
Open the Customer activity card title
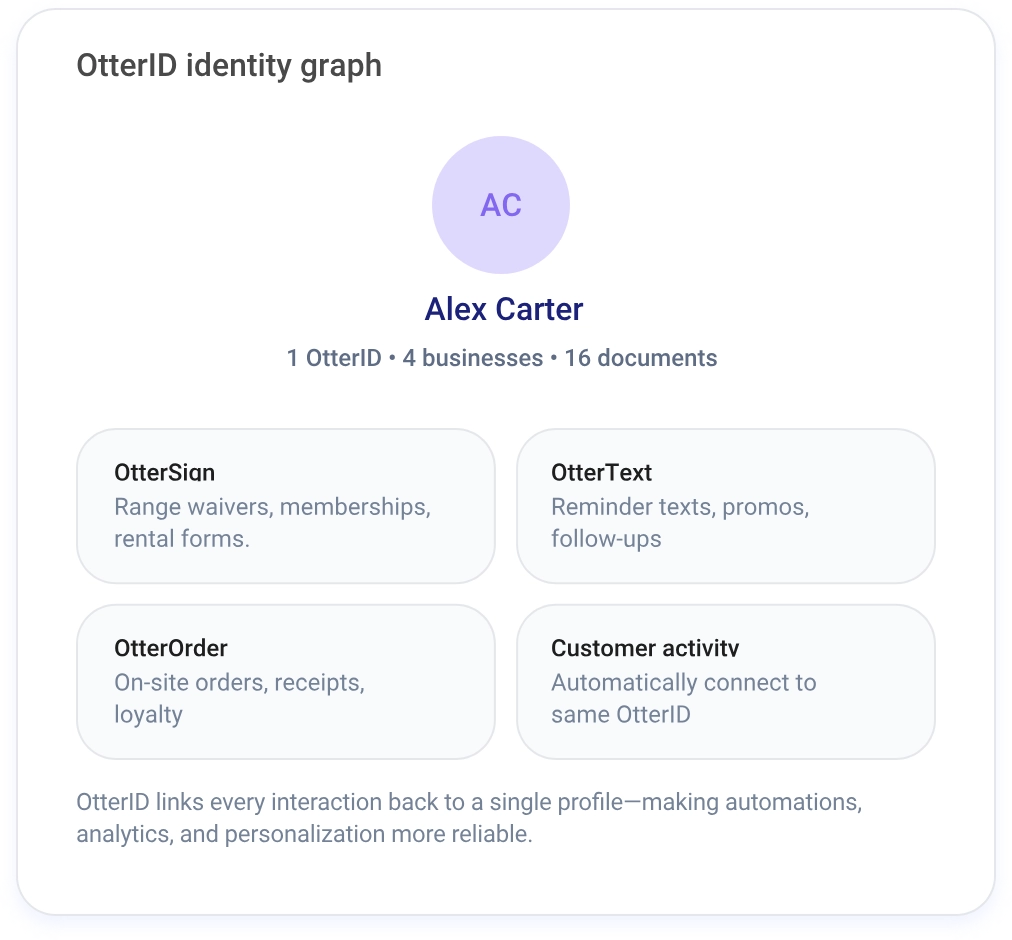(x=645, y=648)
